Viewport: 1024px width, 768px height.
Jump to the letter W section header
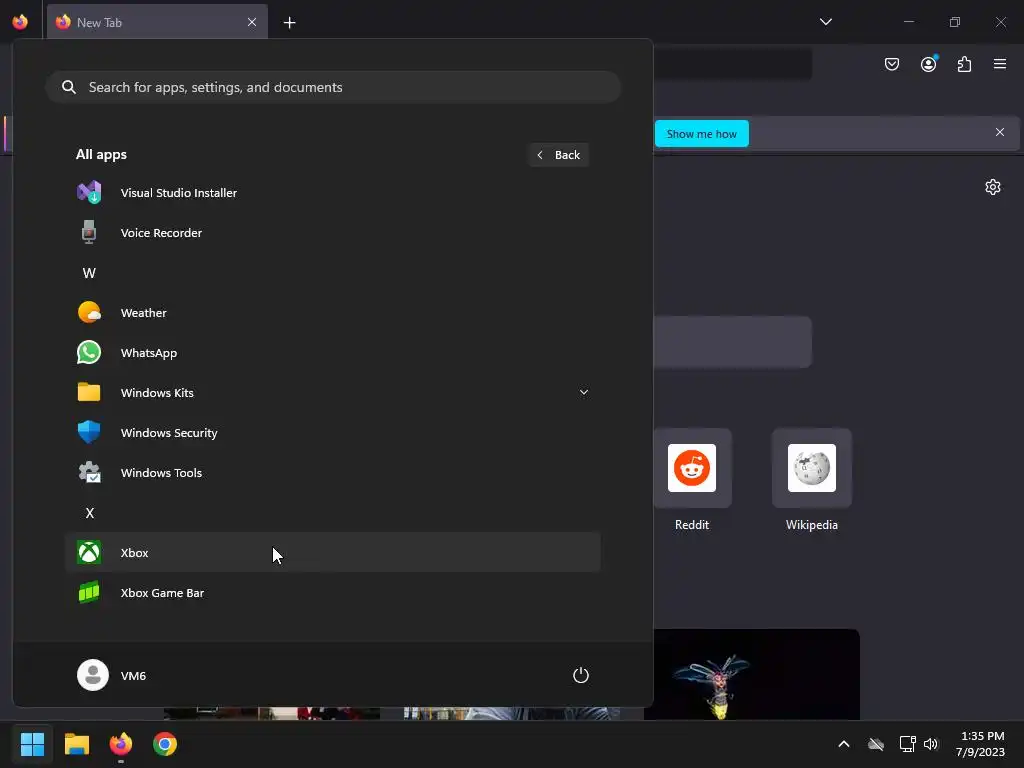(x=89, y=273)
